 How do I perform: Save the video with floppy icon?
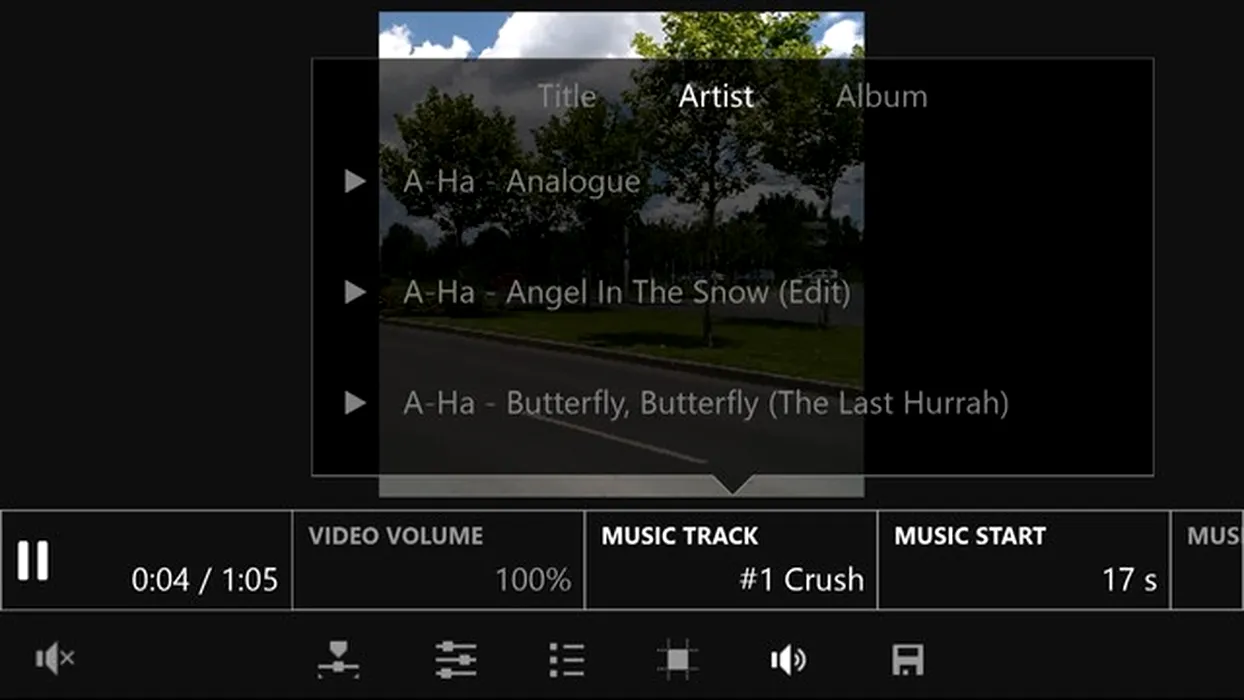coord(907,659)
